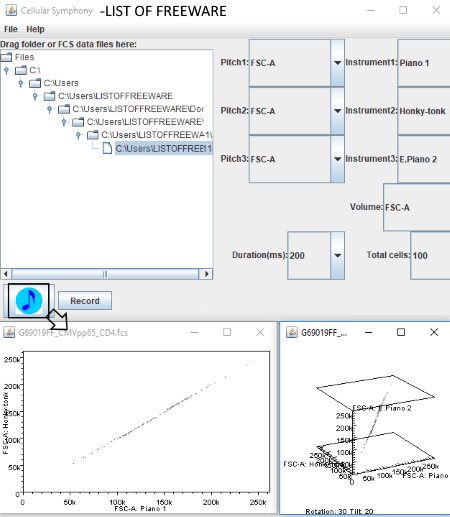The height and width of the screenshot is (517, 450).
Task: Click the Pitch2 FSC-A value field
Action: pyautogui.click(x=290, y=111)
